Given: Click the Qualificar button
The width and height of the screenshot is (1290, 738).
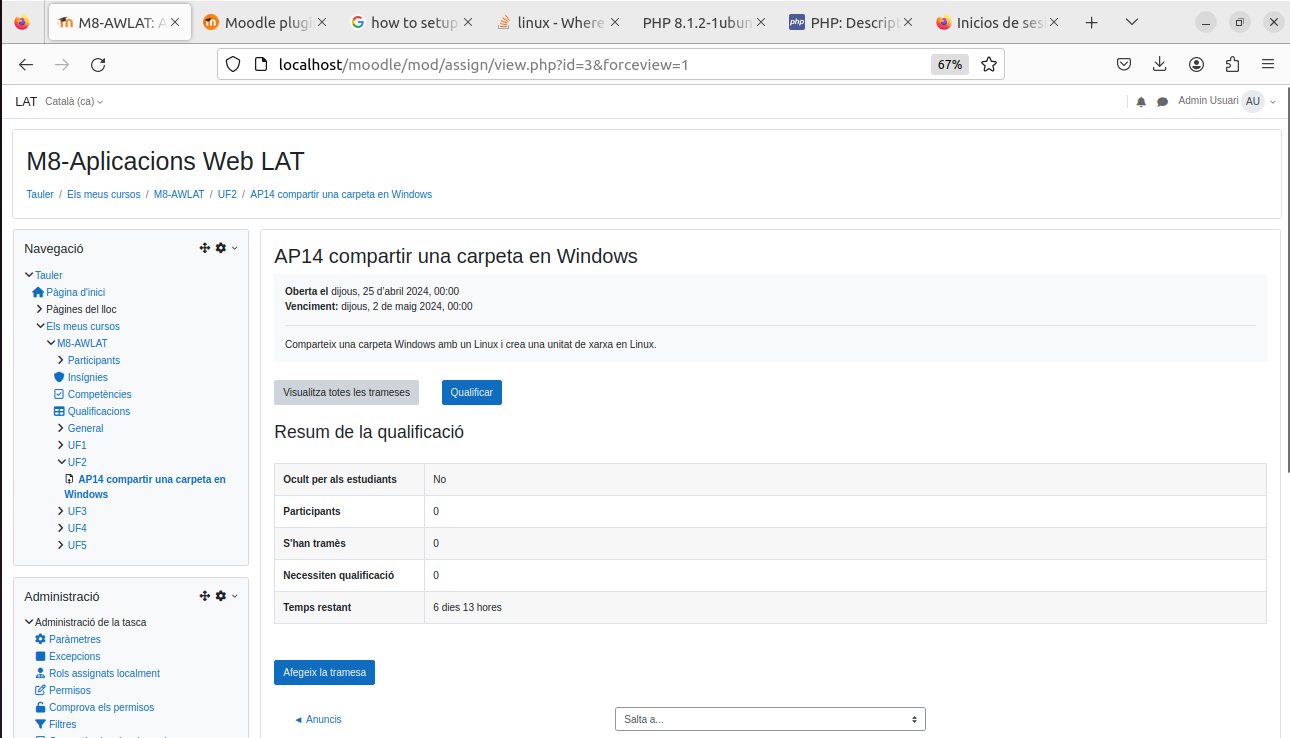Looking at the screenshot, I should point(471,393).
